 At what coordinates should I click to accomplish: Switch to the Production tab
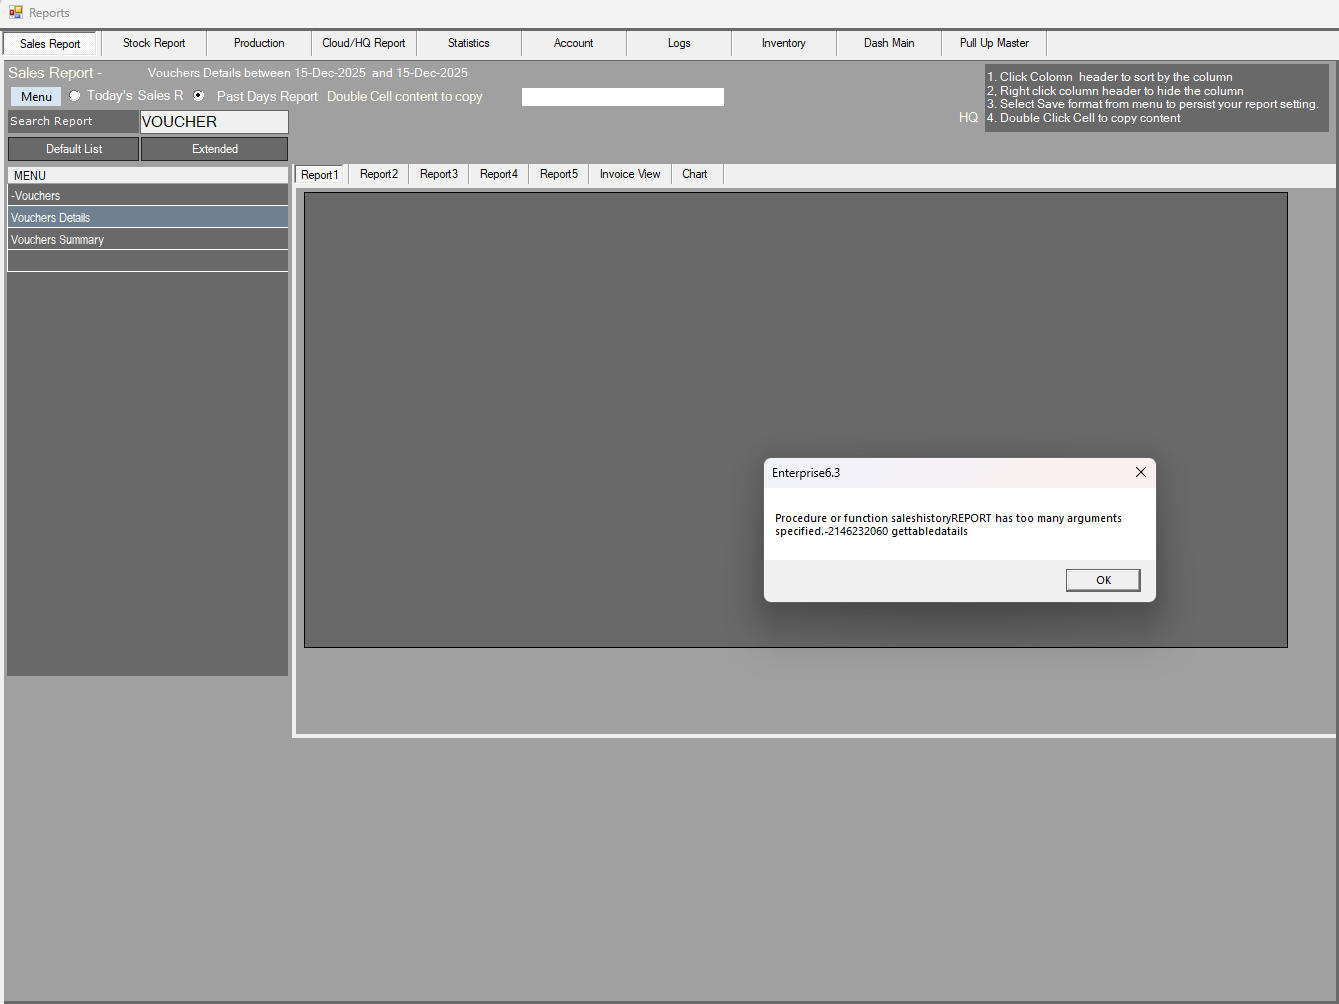259,43
